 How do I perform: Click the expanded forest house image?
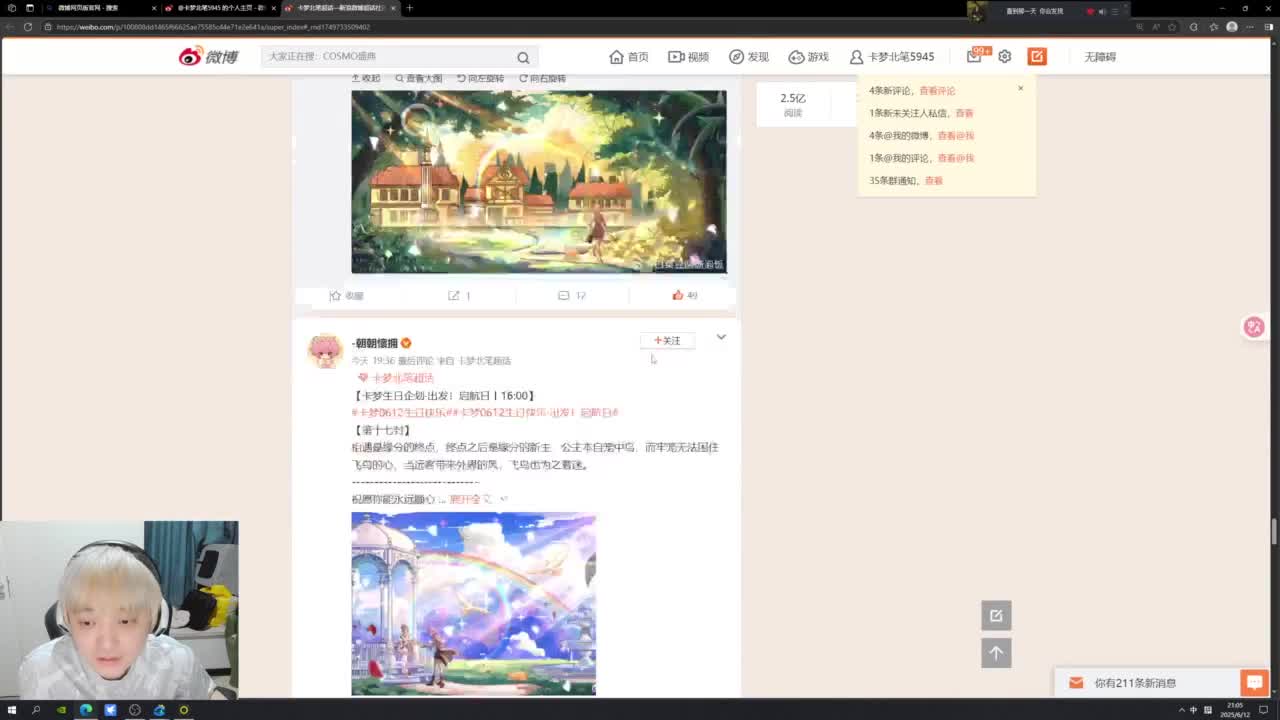[x=539, y=181]
